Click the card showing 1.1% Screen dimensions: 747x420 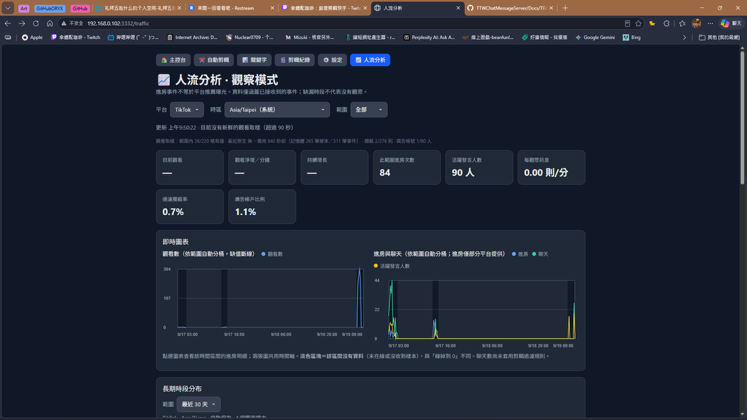262,207
